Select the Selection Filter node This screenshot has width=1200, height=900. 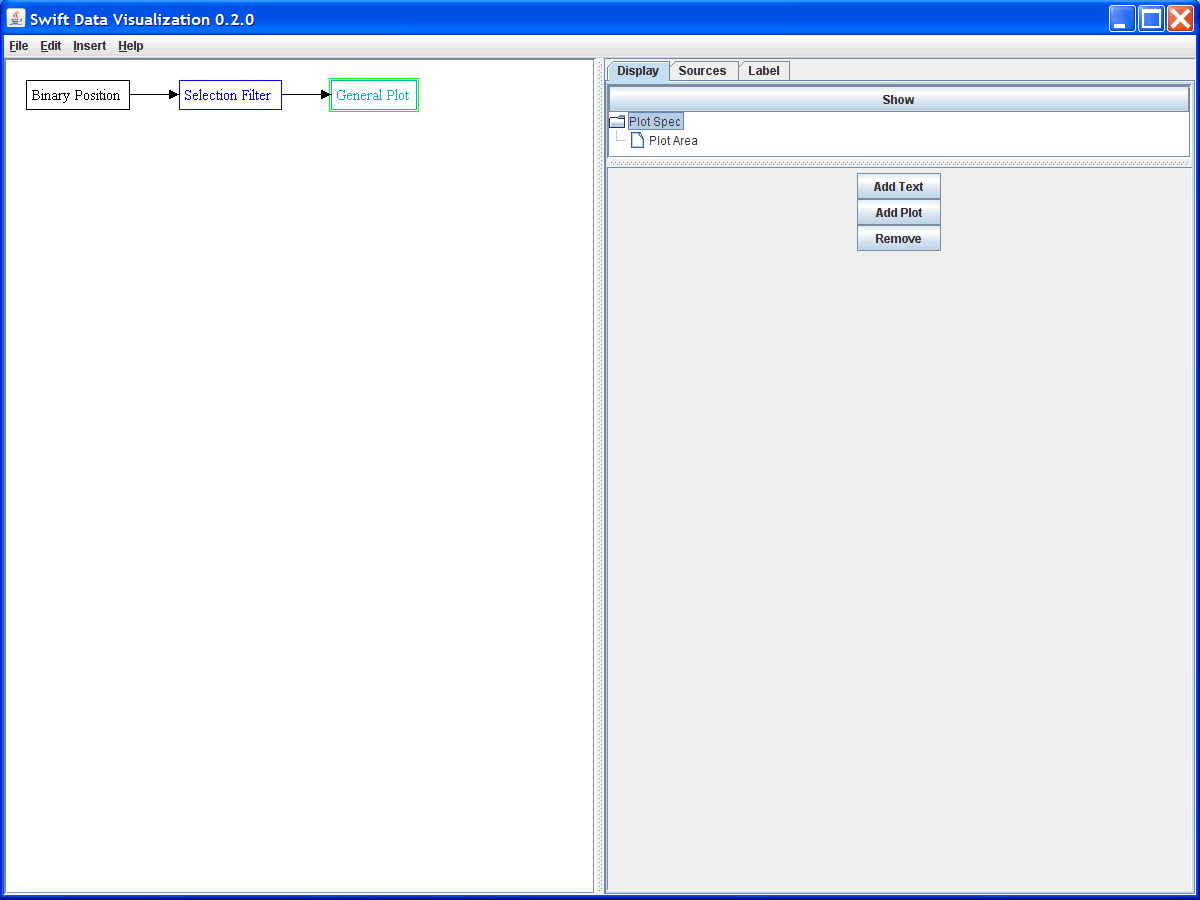pos(230,95)
